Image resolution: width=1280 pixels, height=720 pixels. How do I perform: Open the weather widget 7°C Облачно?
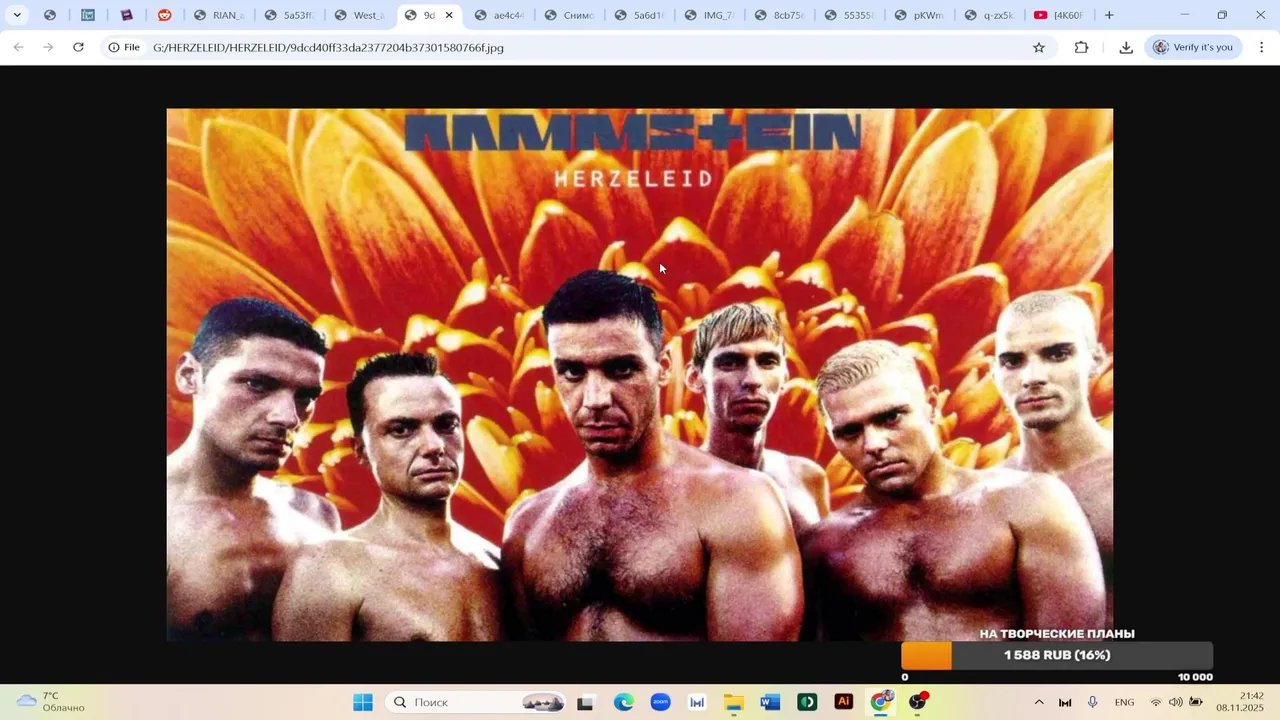point(52,702)
